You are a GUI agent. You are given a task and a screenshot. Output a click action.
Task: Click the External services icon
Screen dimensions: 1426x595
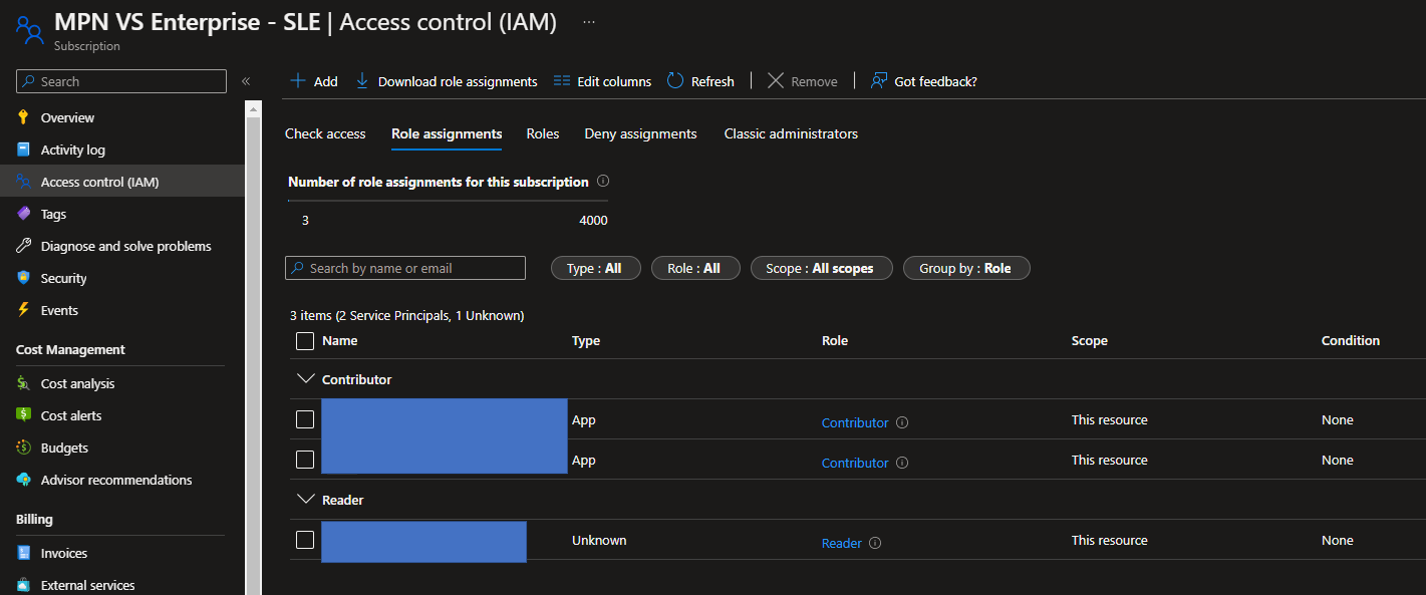(x=24, y=585)
